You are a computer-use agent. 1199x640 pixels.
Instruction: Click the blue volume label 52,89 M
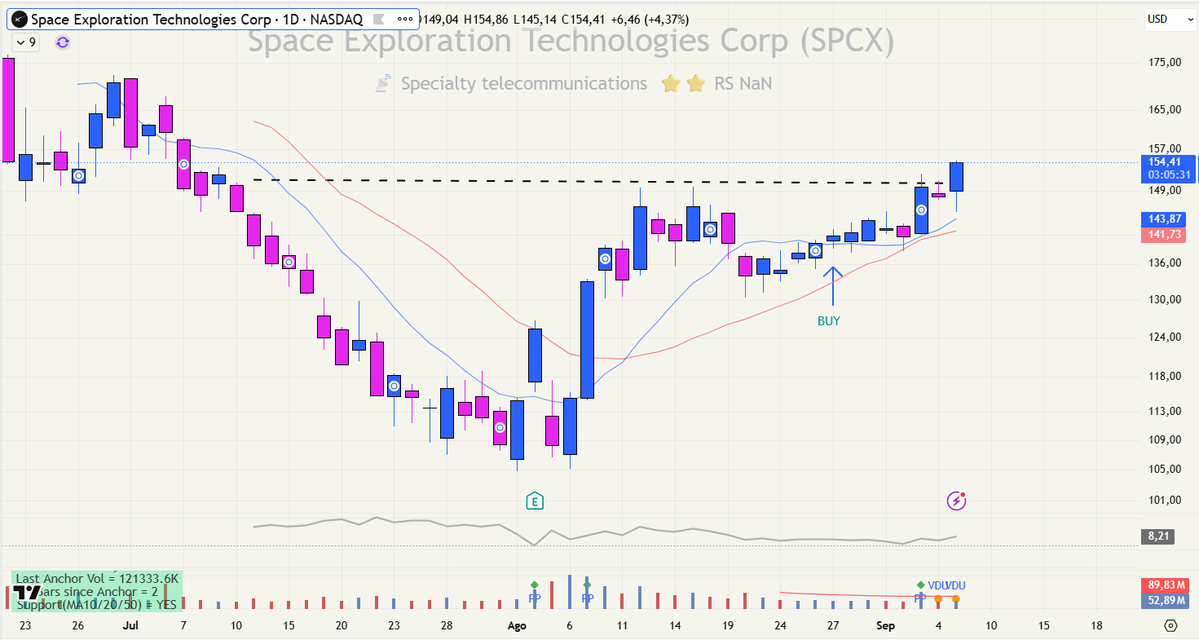tap(1167, 601)
